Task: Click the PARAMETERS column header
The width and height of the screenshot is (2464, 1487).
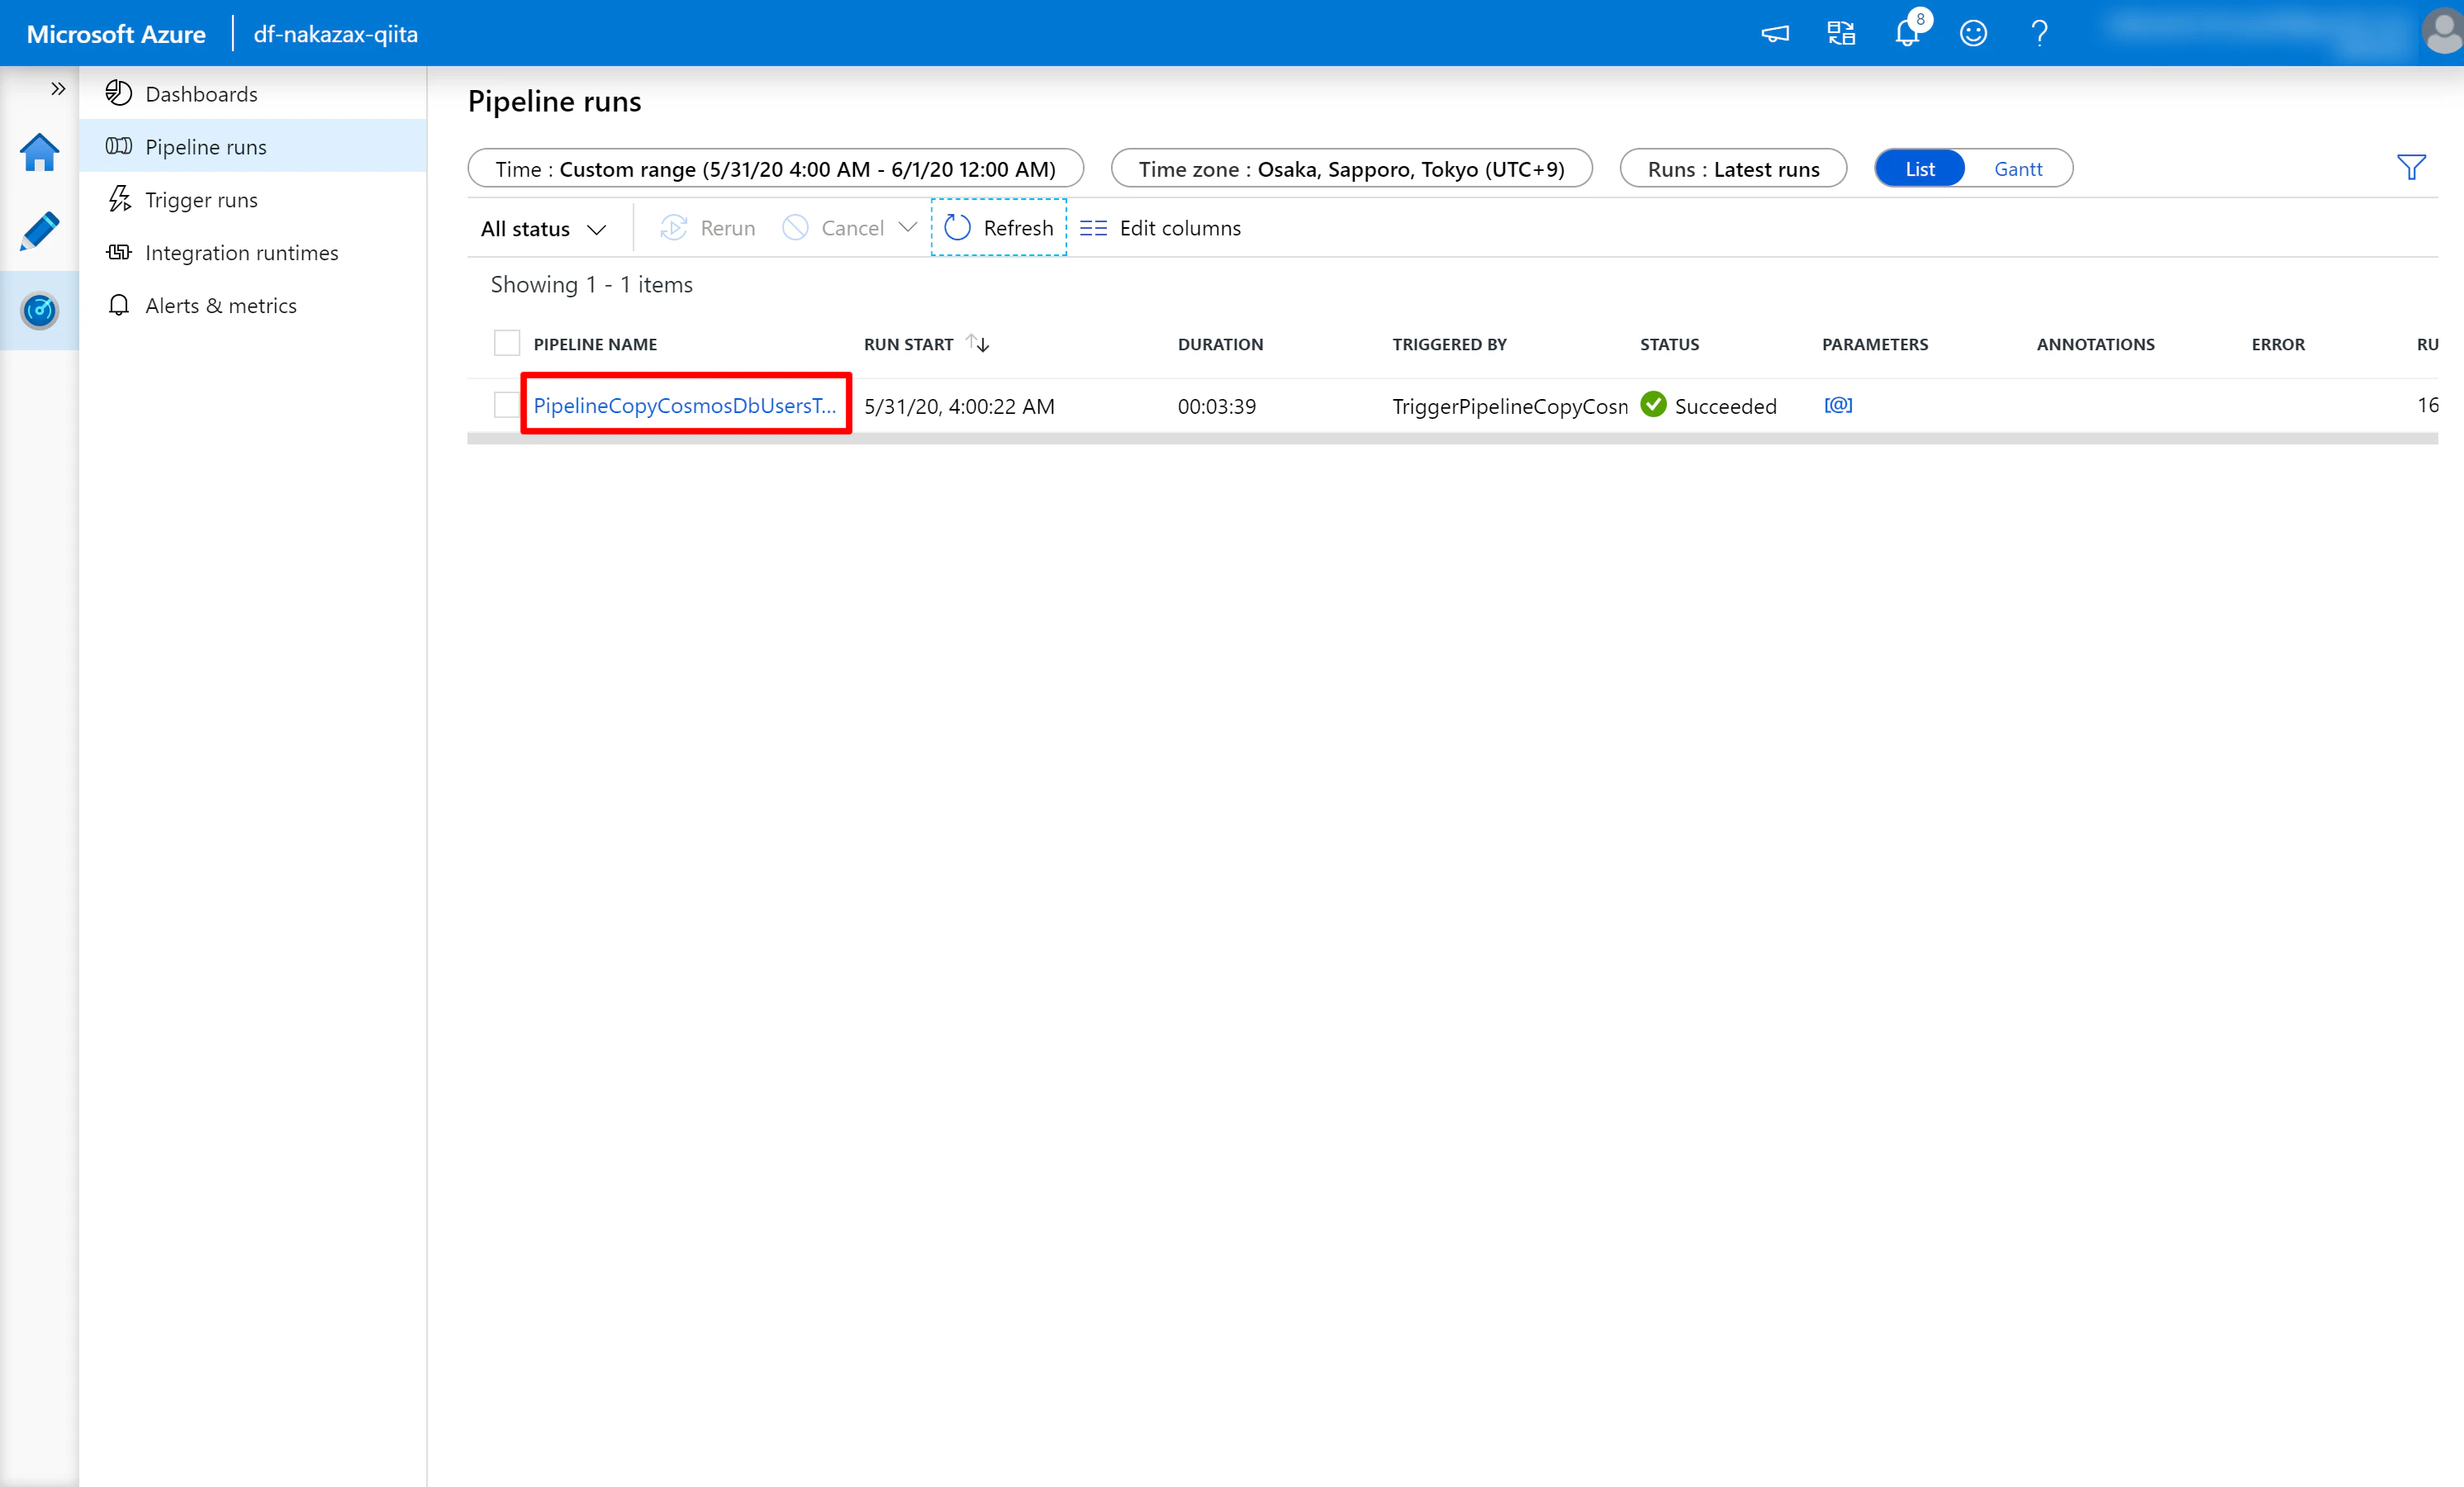Action: coord(1875,344)
